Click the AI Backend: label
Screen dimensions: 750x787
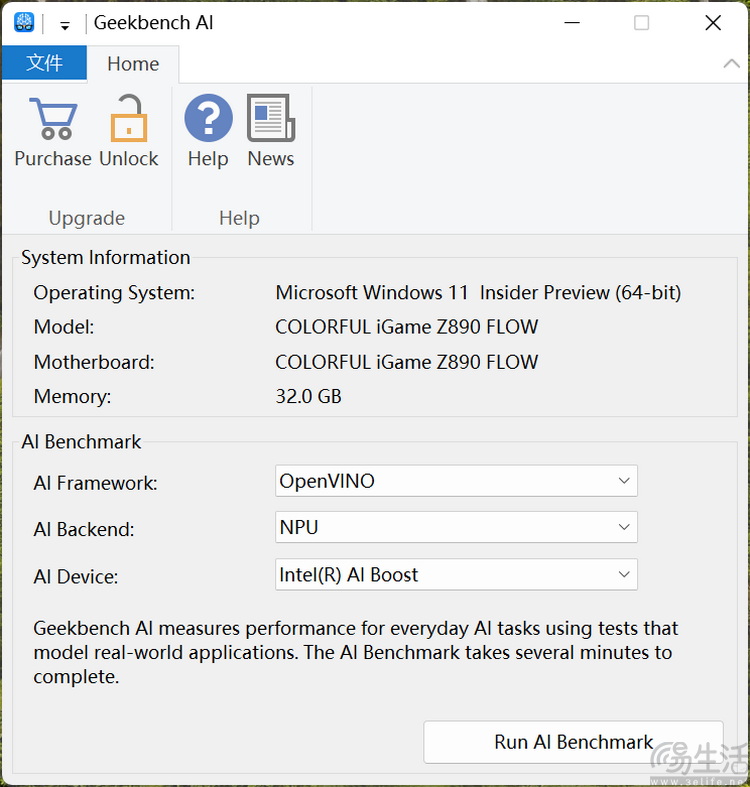click(x=84, y=530)
